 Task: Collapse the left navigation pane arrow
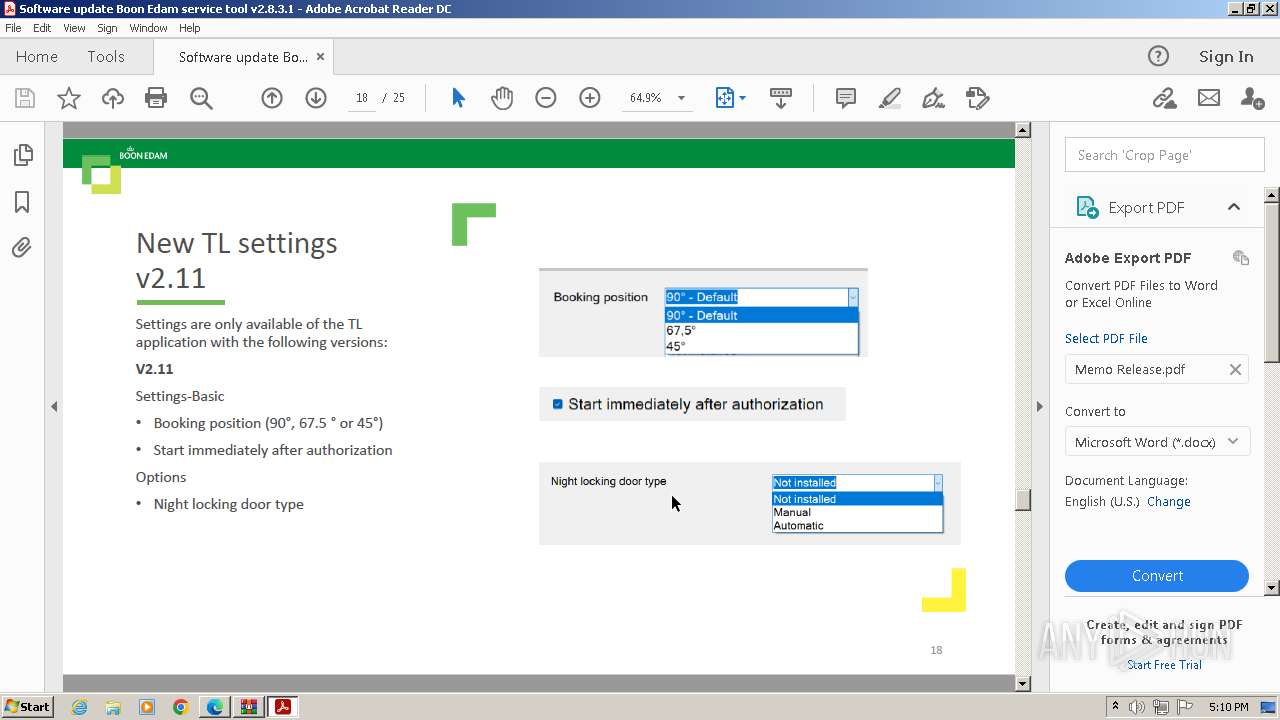(54, 406)
